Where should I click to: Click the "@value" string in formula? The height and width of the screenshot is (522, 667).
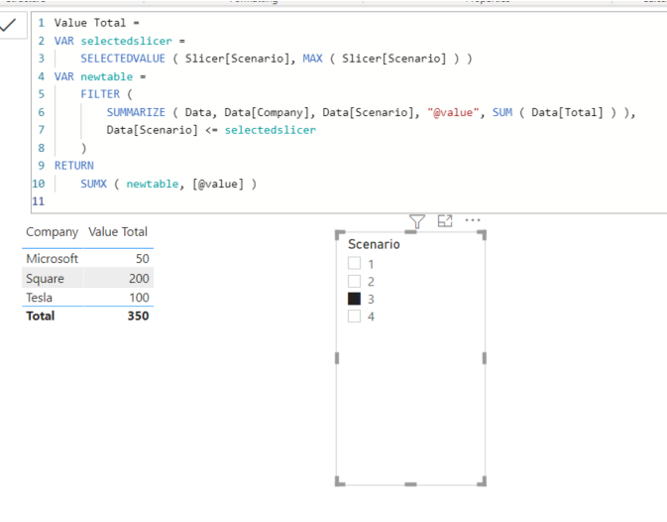(x=453, y=112)
